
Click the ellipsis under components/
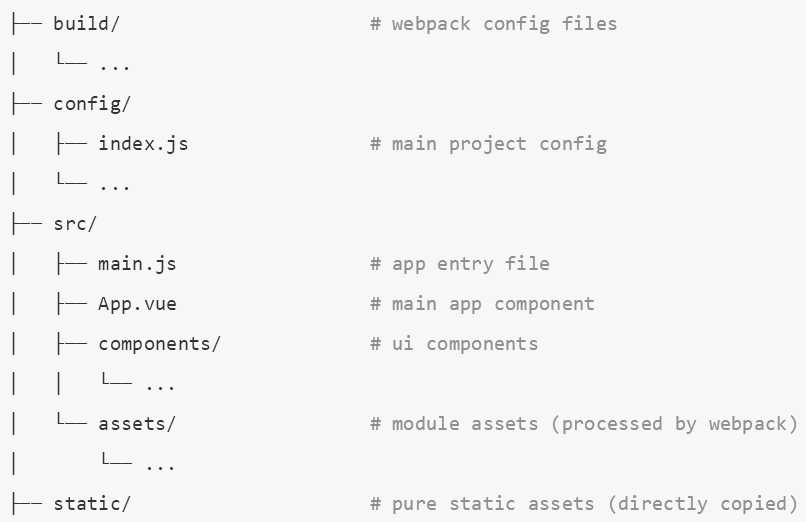point(160,386)
